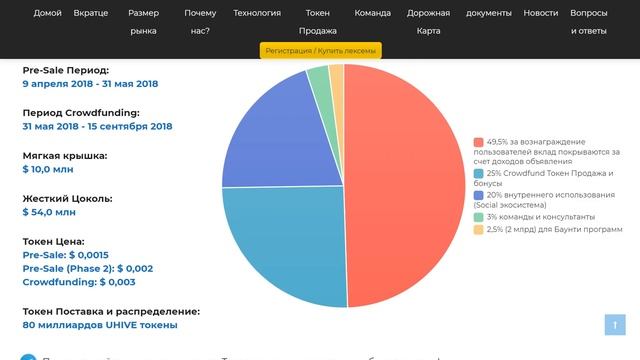Open the Команда page link

point(372,13)
